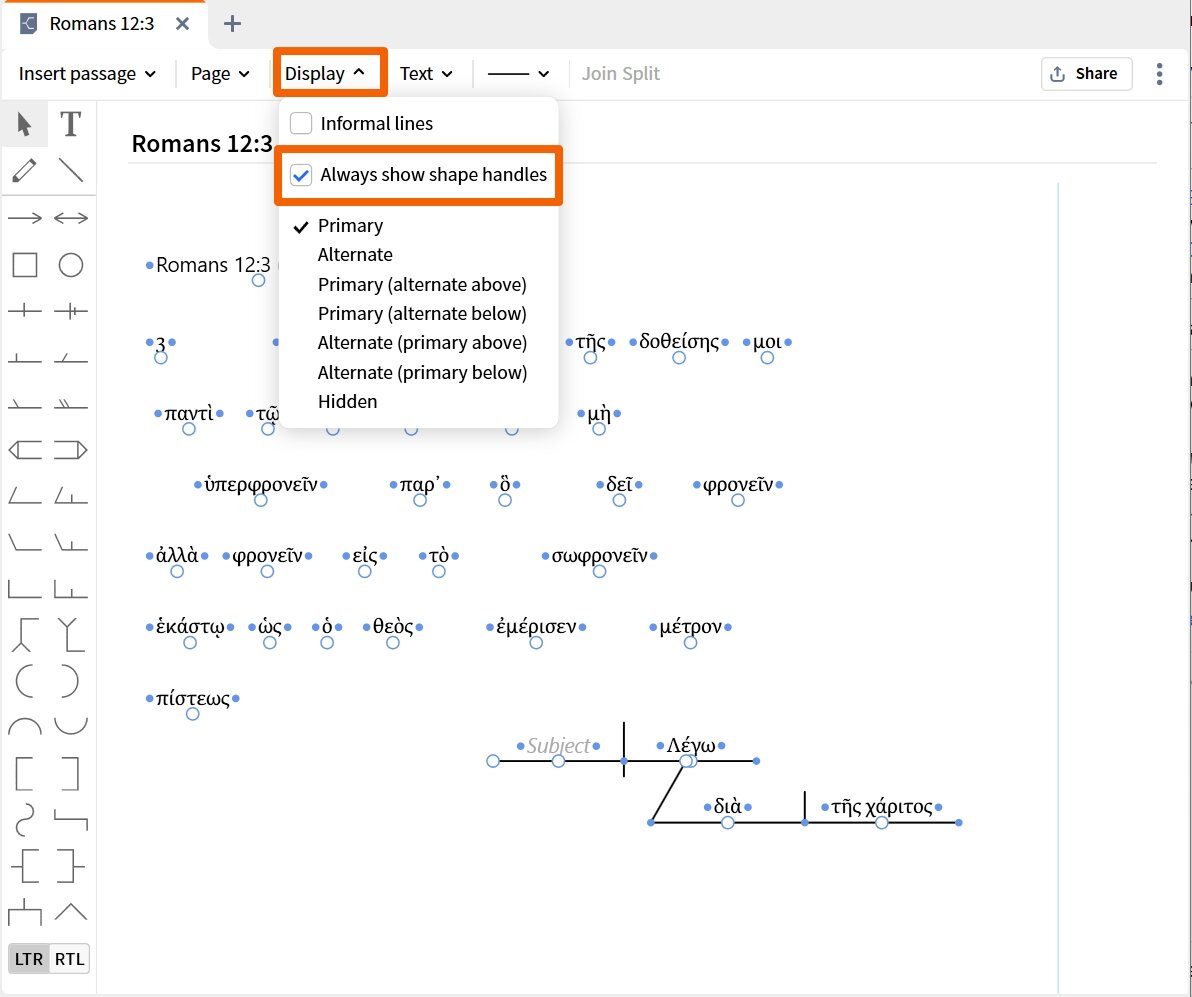Switch text direction to RTL

point(69,959)
